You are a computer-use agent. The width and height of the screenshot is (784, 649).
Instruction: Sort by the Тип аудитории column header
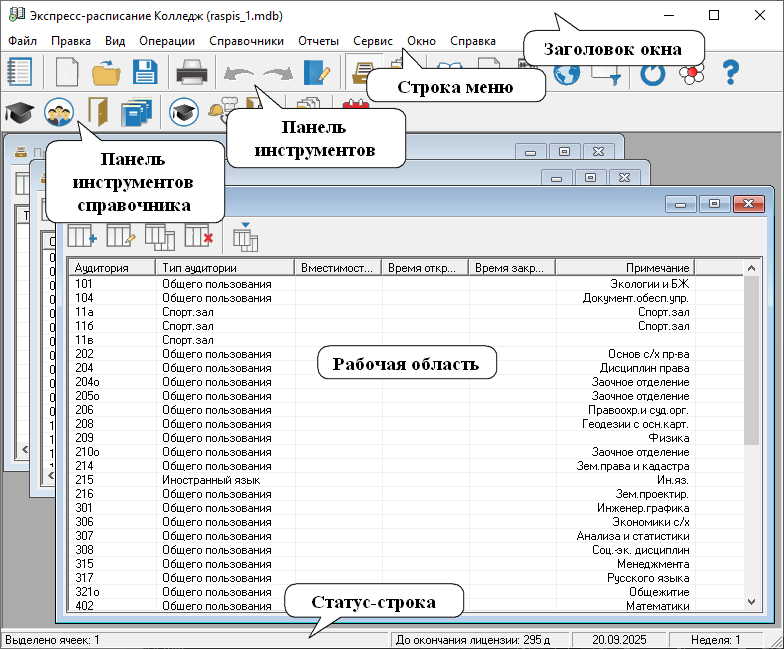click(x=224, y=268)
